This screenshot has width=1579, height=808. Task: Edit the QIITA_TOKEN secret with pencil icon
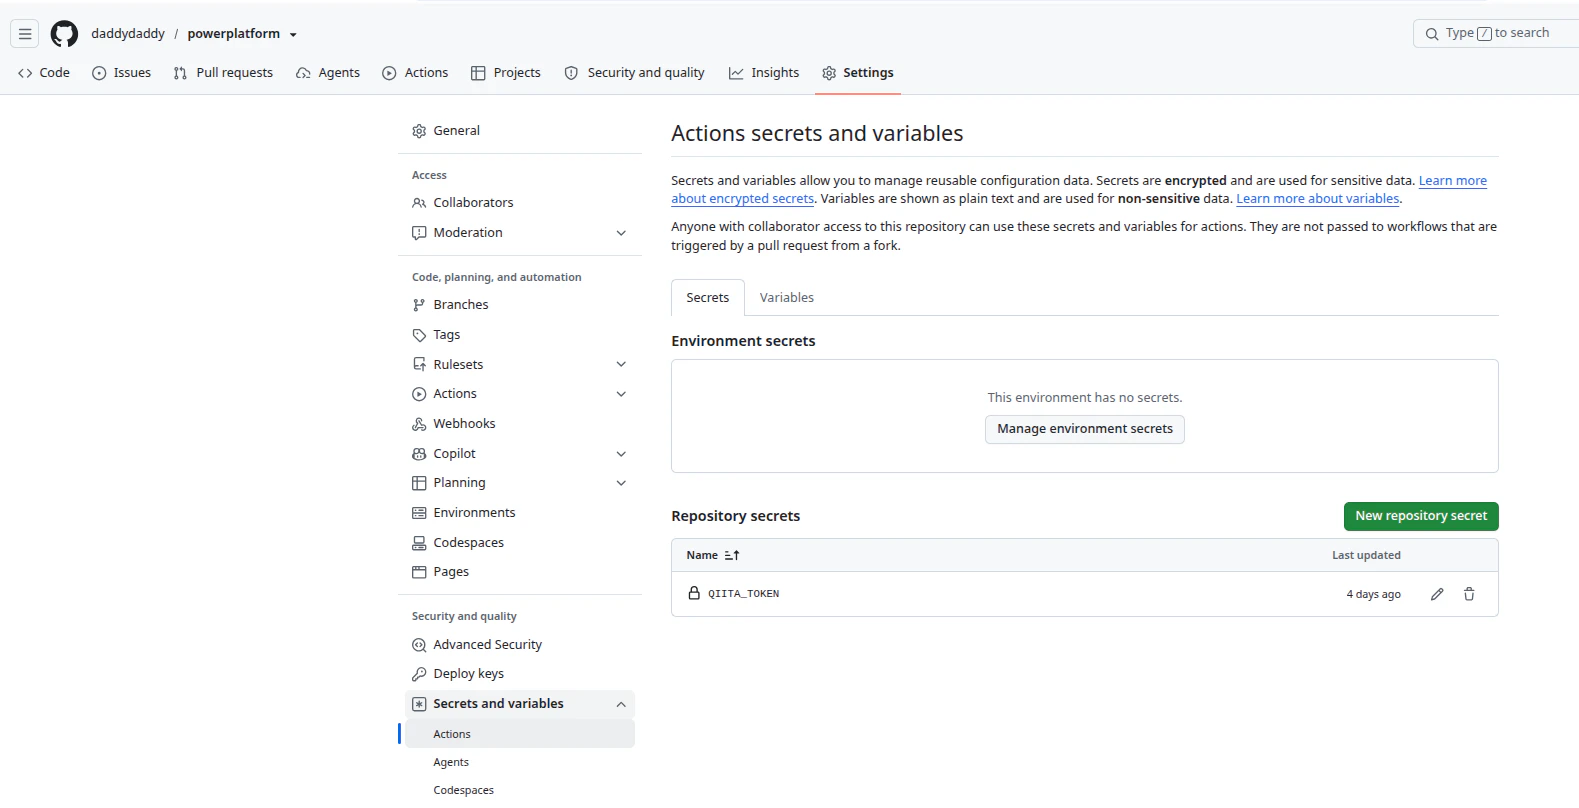pyautogui.click(x=1437, y=594)
